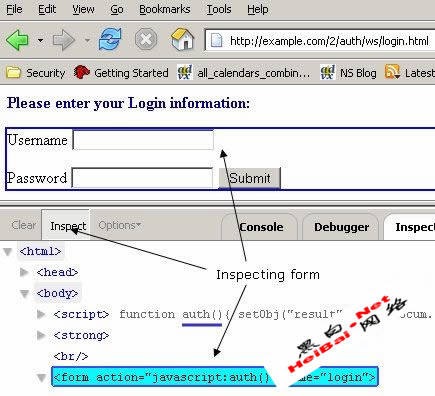
Task: Click the 'Please enter your Login information:' heading
Action: tap(128, 103)
